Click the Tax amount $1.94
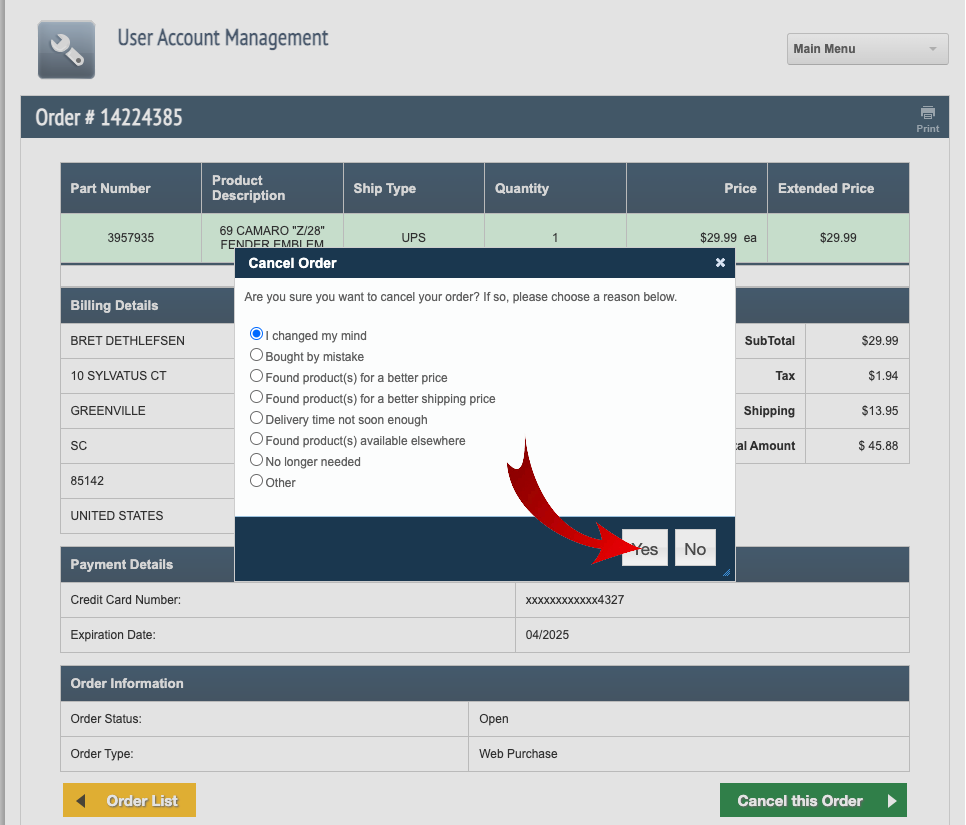Viewport: 966px width, 825px height. pos(883,376)
